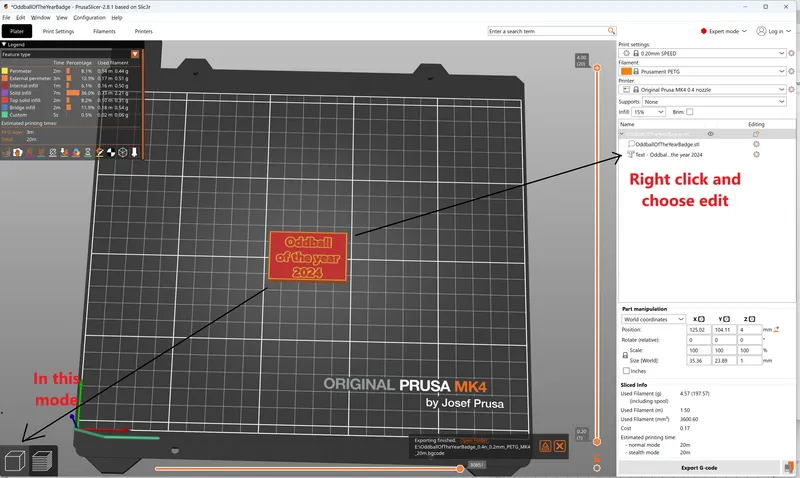
Task: Collapse the Legend panel triangle
Action: tap(4, 44)
